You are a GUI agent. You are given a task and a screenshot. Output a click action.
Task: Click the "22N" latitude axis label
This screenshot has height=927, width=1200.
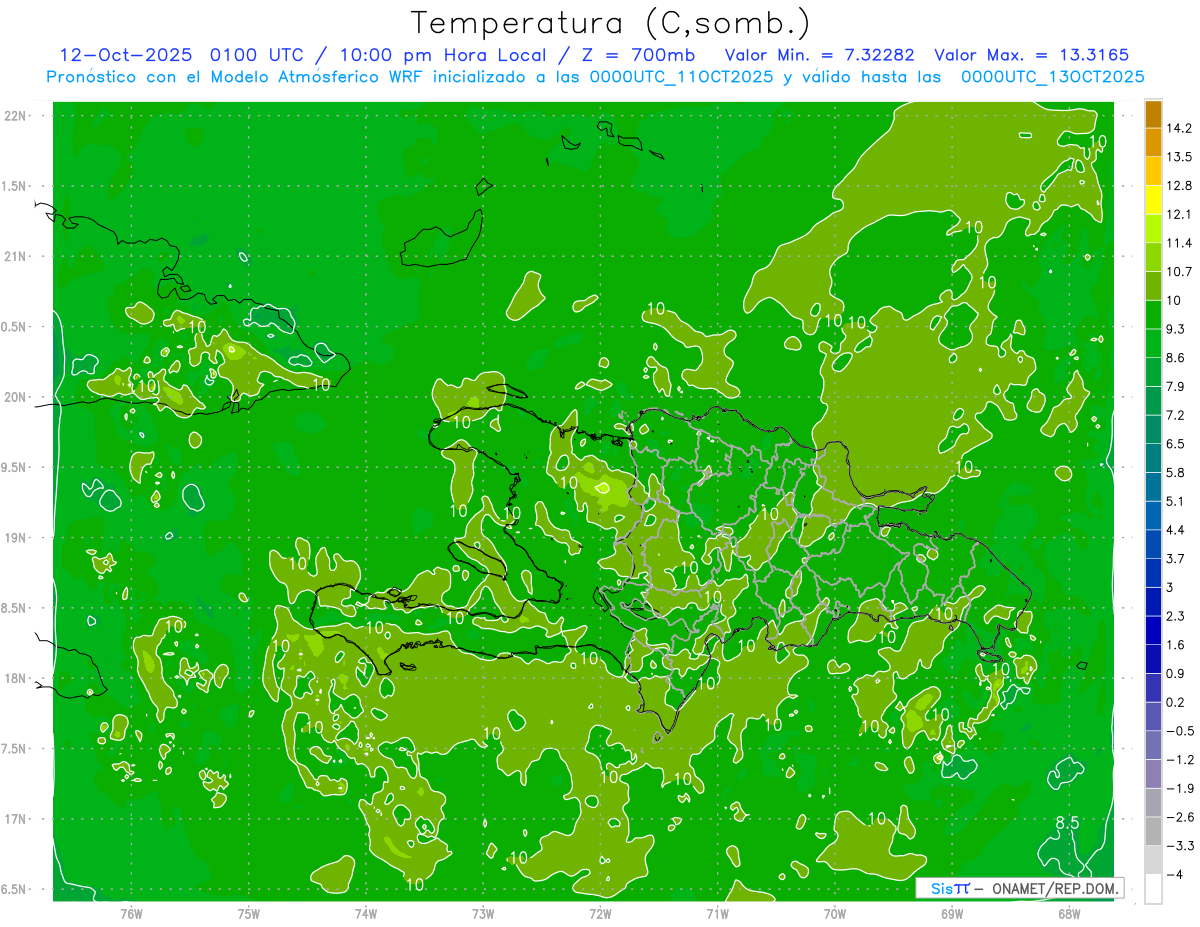15,116
